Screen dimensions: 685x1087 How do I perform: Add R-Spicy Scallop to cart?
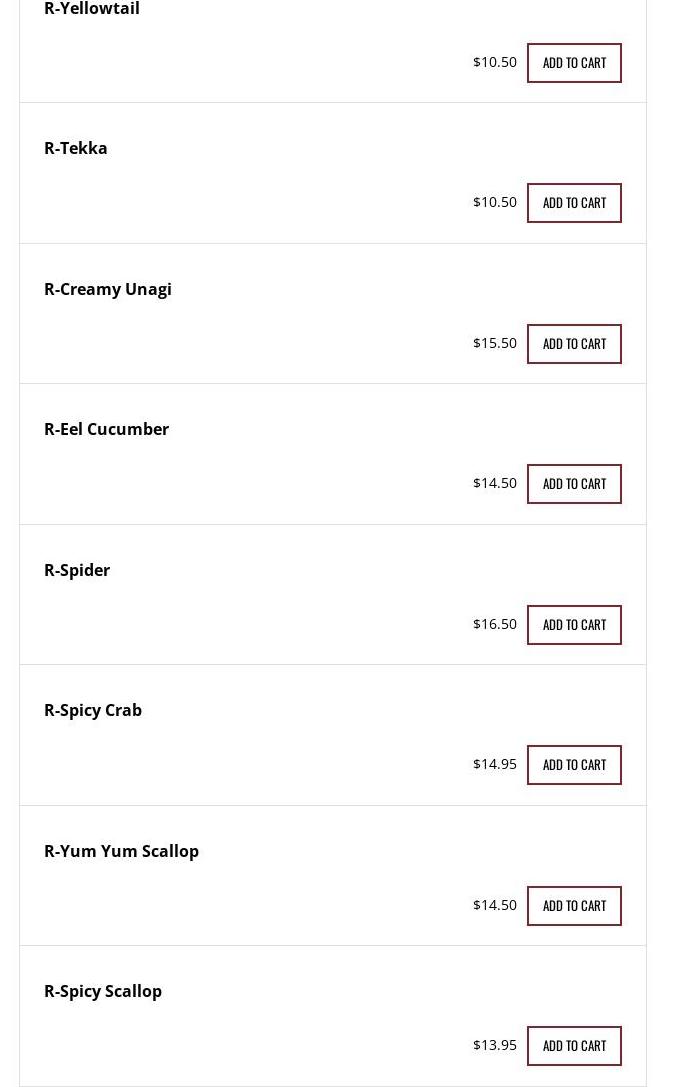point(574,1046)
